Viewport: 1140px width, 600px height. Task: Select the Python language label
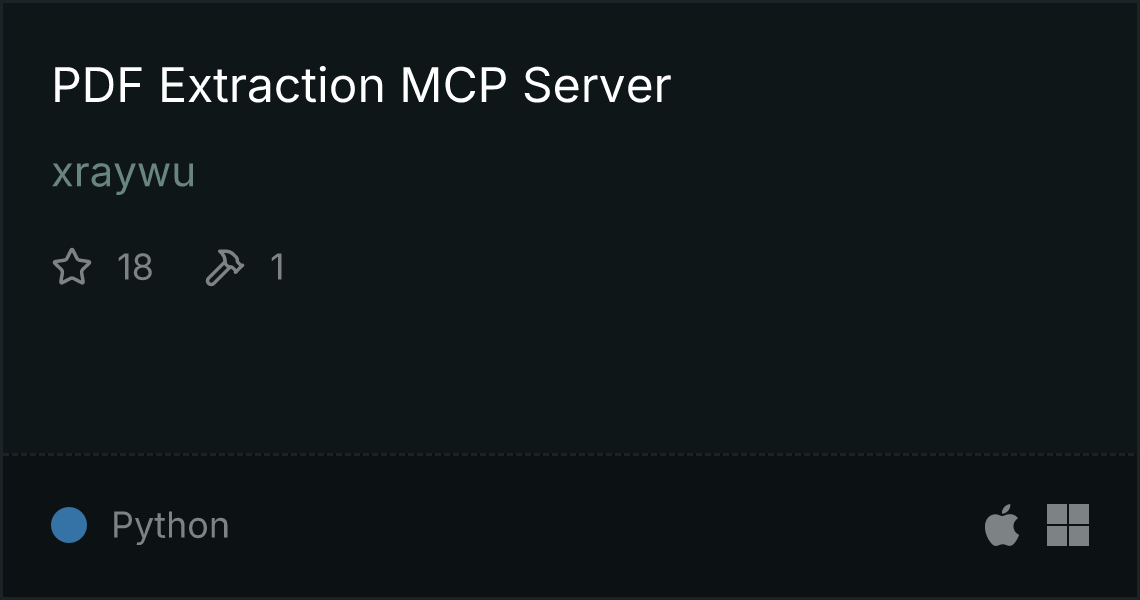click(x=170, y=525)
